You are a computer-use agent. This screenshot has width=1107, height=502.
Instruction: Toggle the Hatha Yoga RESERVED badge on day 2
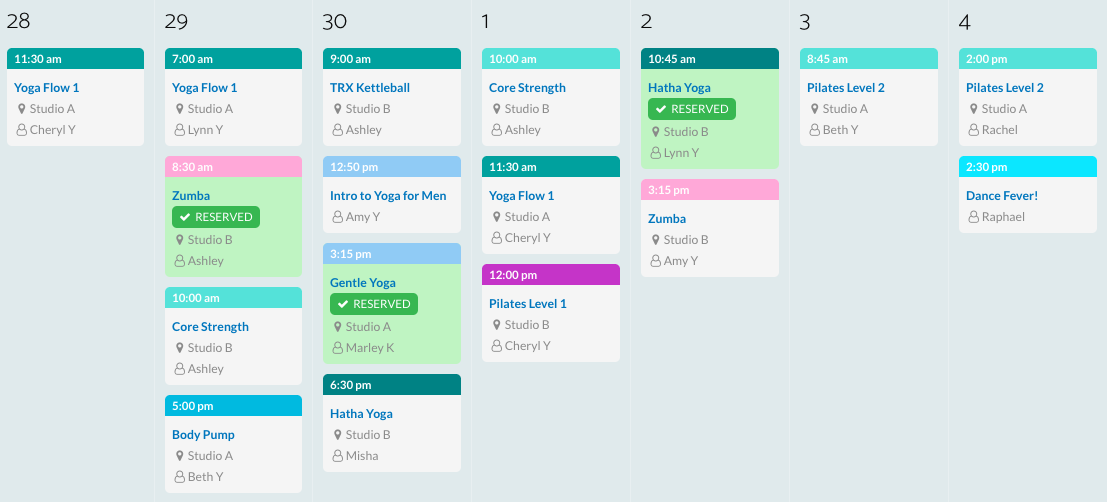(x=691, y=109)
